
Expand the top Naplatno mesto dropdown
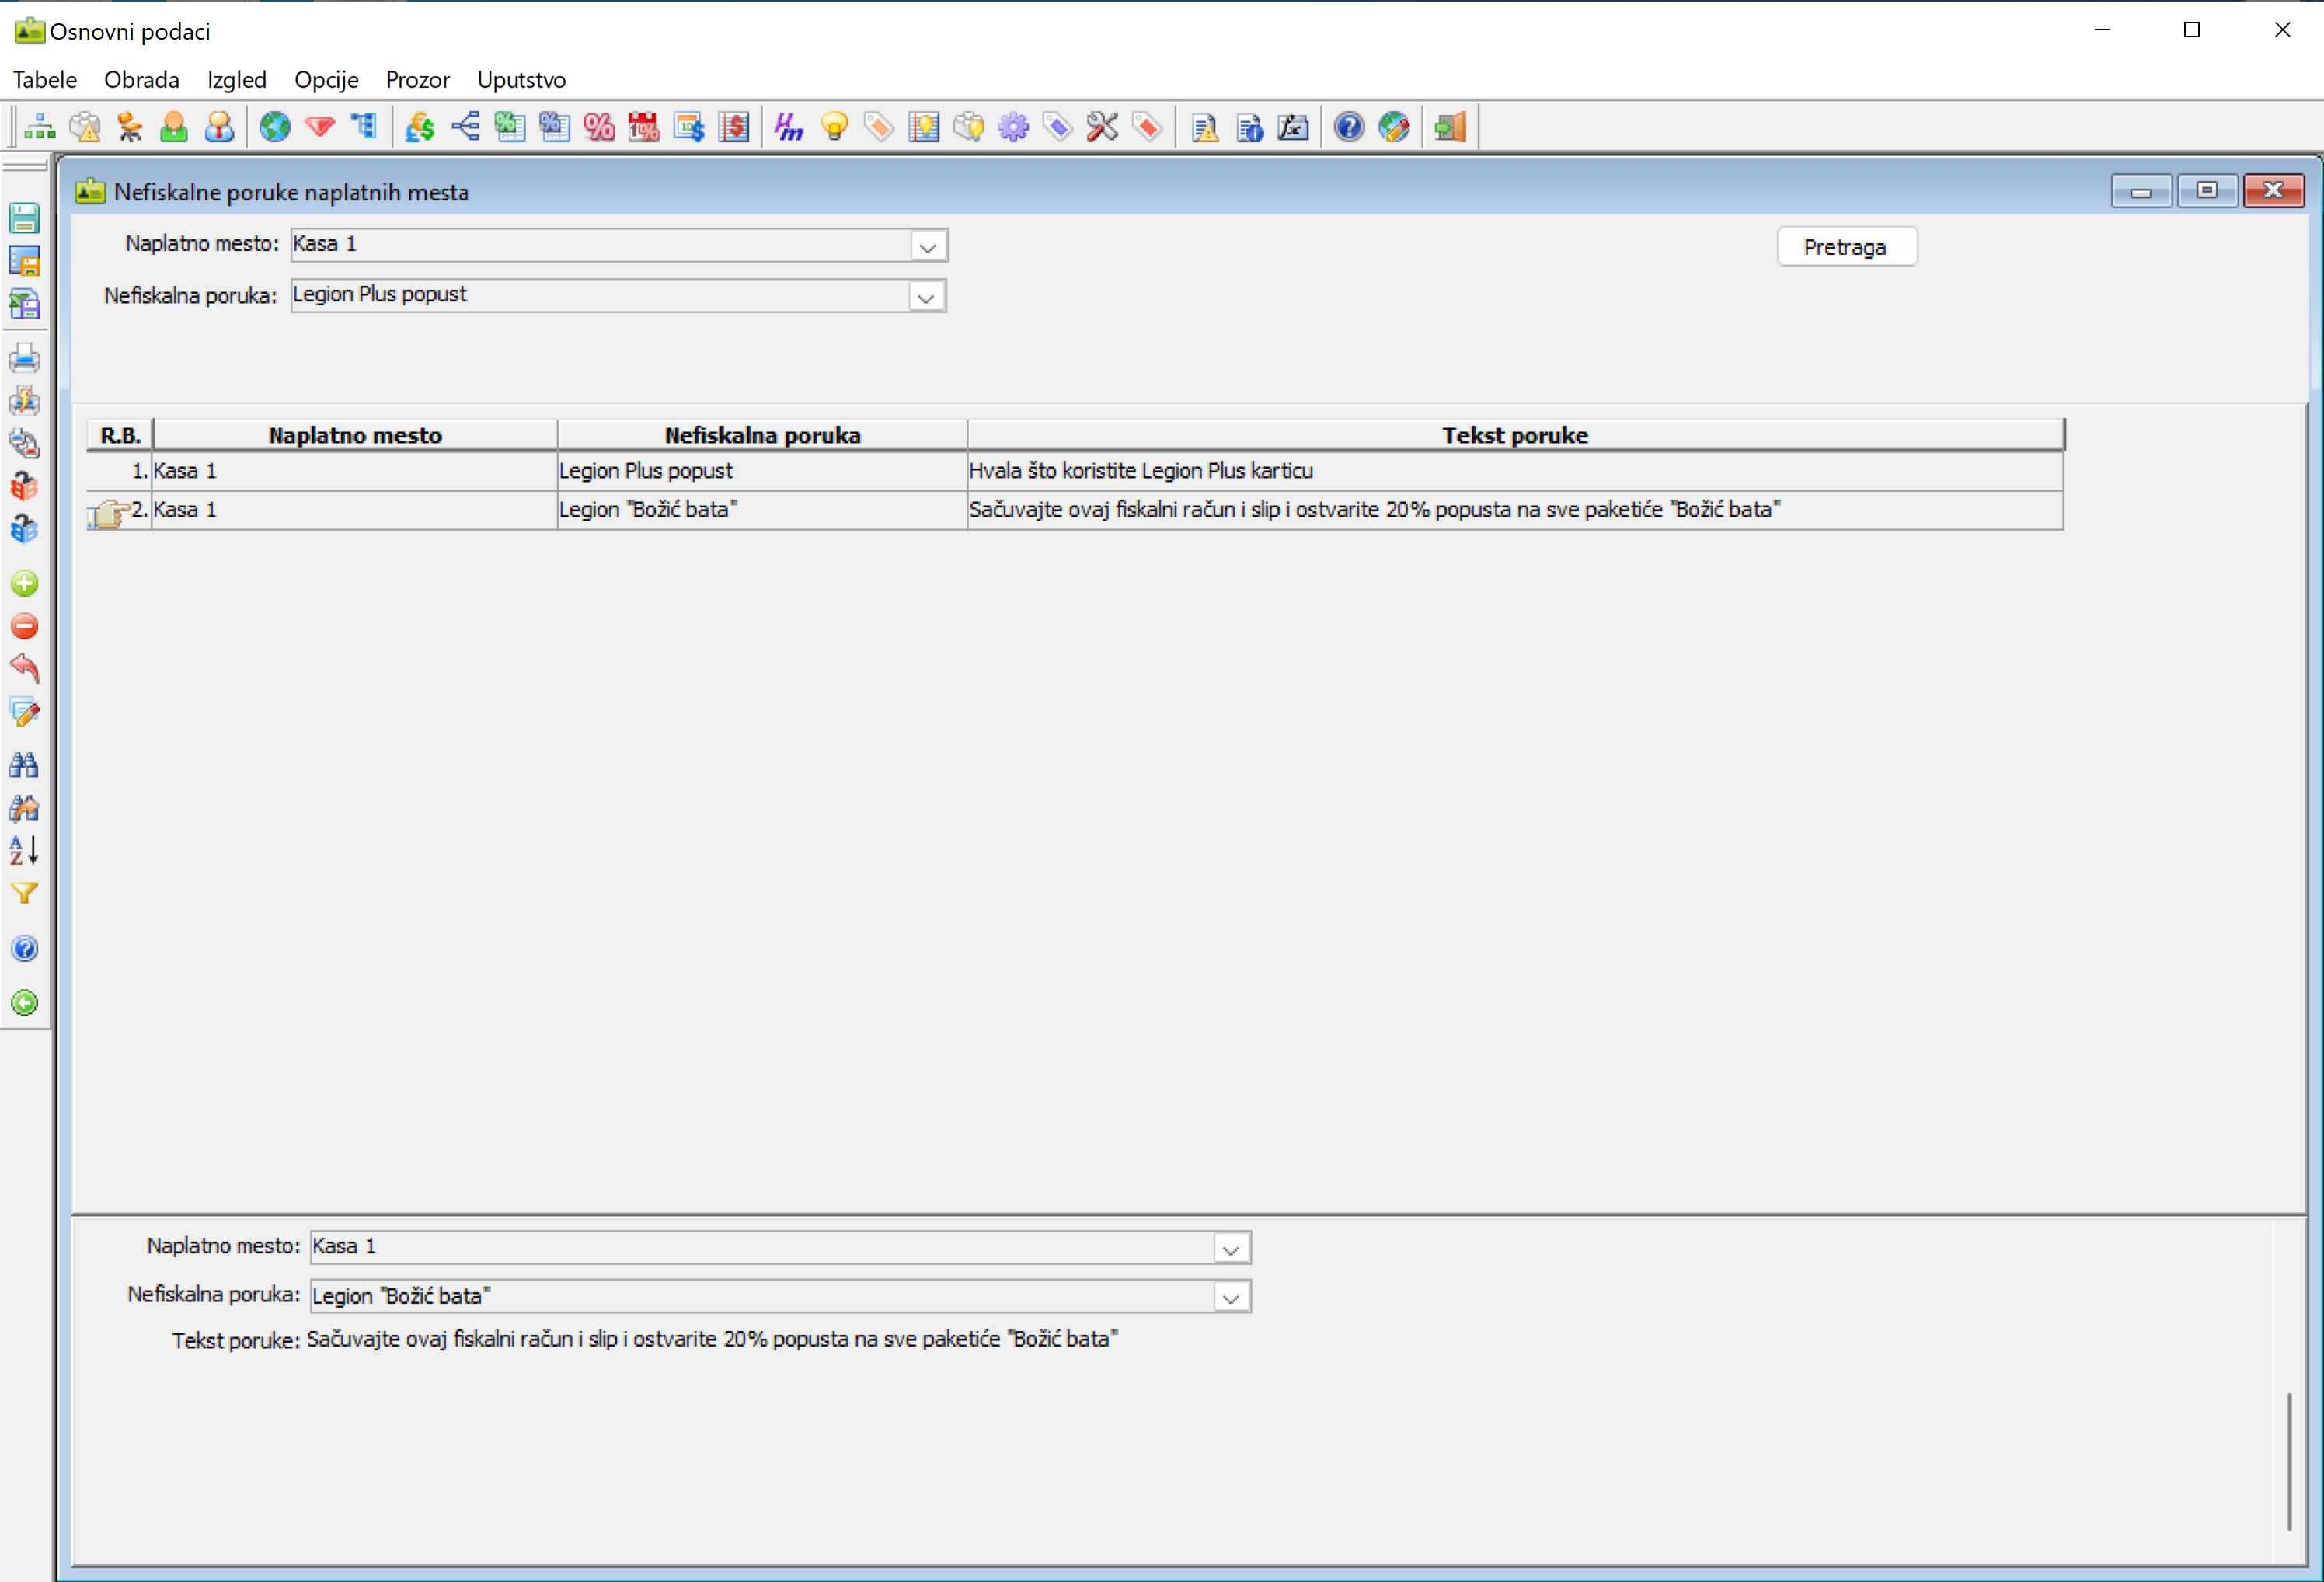pyautogui.click(x=928, y=246)
